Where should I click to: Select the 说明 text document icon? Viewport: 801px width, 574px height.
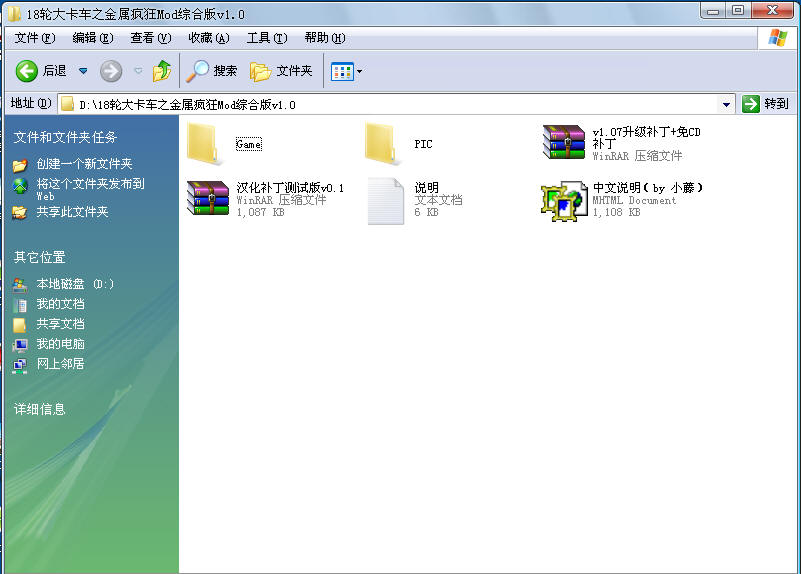click(x=386, y=201)
